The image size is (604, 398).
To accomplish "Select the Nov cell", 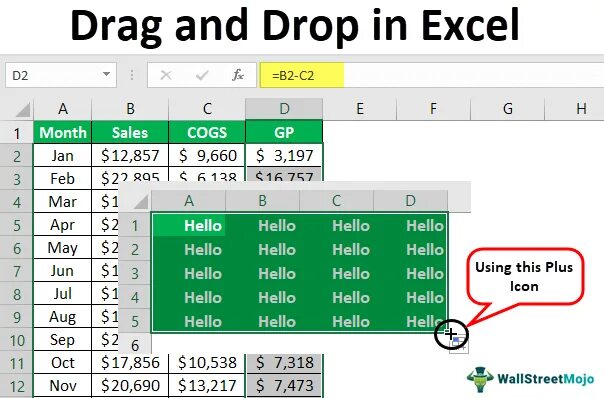I will pyautogui.click(x=63, y=386).
